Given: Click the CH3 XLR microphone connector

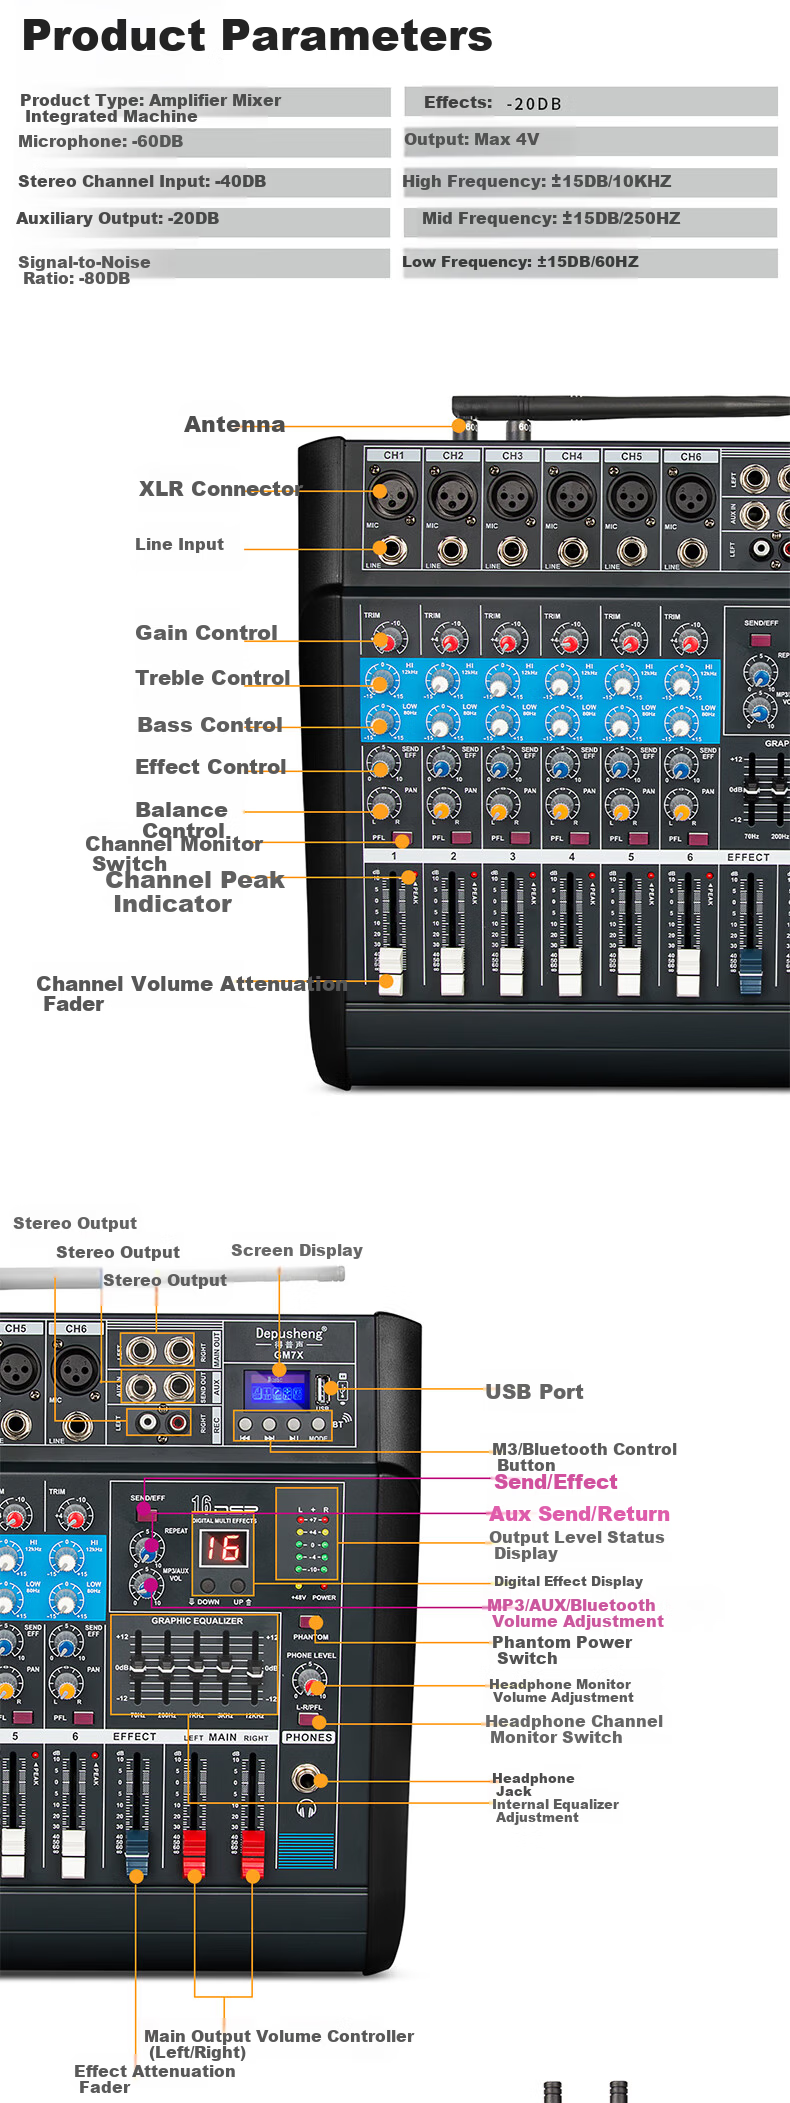Looking at the screenshot, I should pos(512,495).
